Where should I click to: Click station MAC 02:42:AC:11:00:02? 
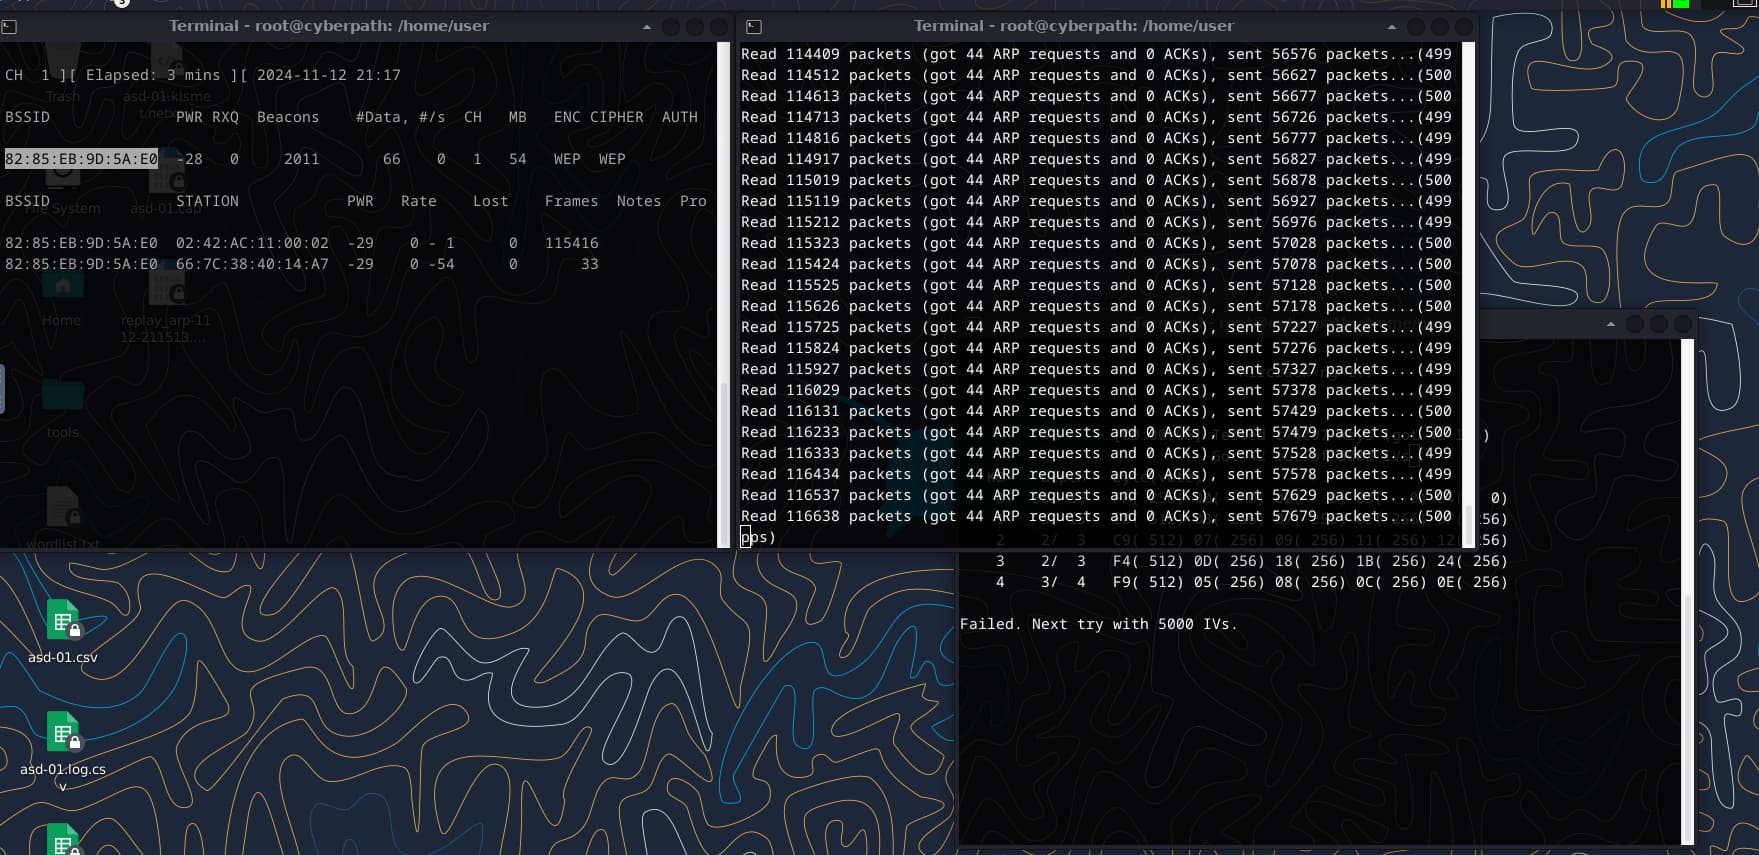[x=252, y=243]
